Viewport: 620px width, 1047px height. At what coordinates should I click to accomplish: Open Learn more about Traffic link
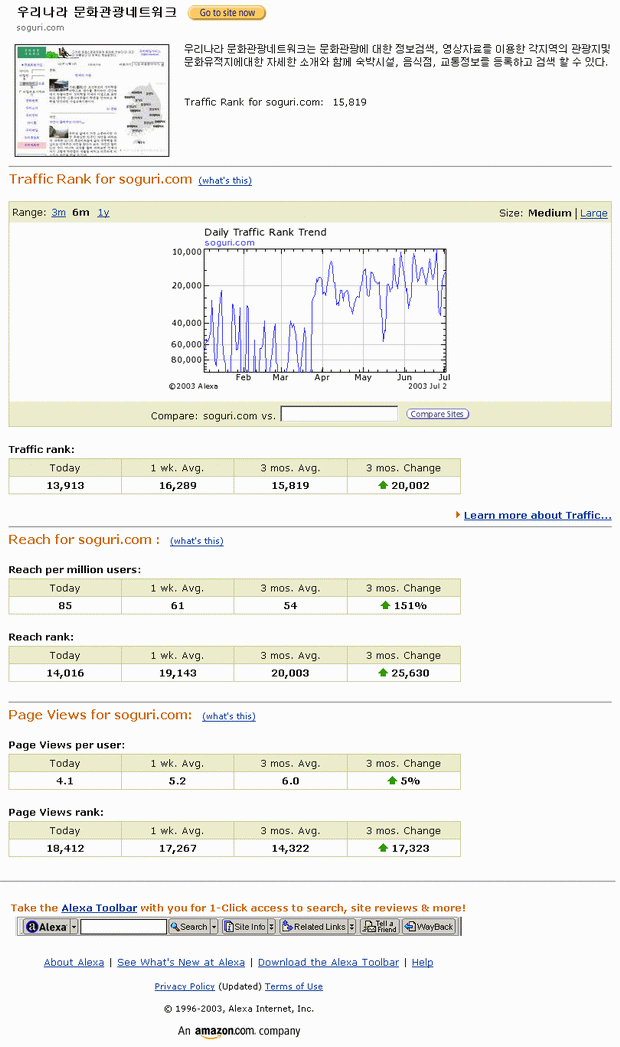tap(537, 515)
